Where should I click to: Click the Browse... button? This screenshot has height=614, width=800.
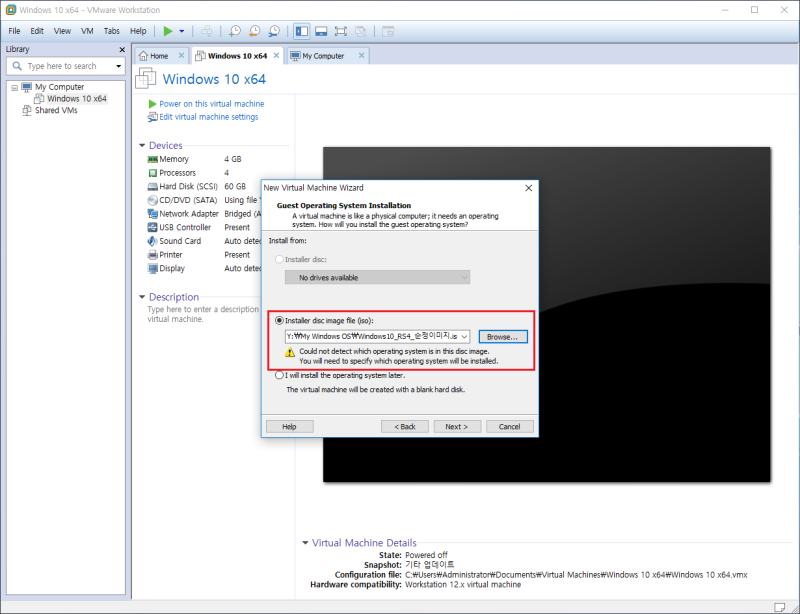[x=503, y=337]
